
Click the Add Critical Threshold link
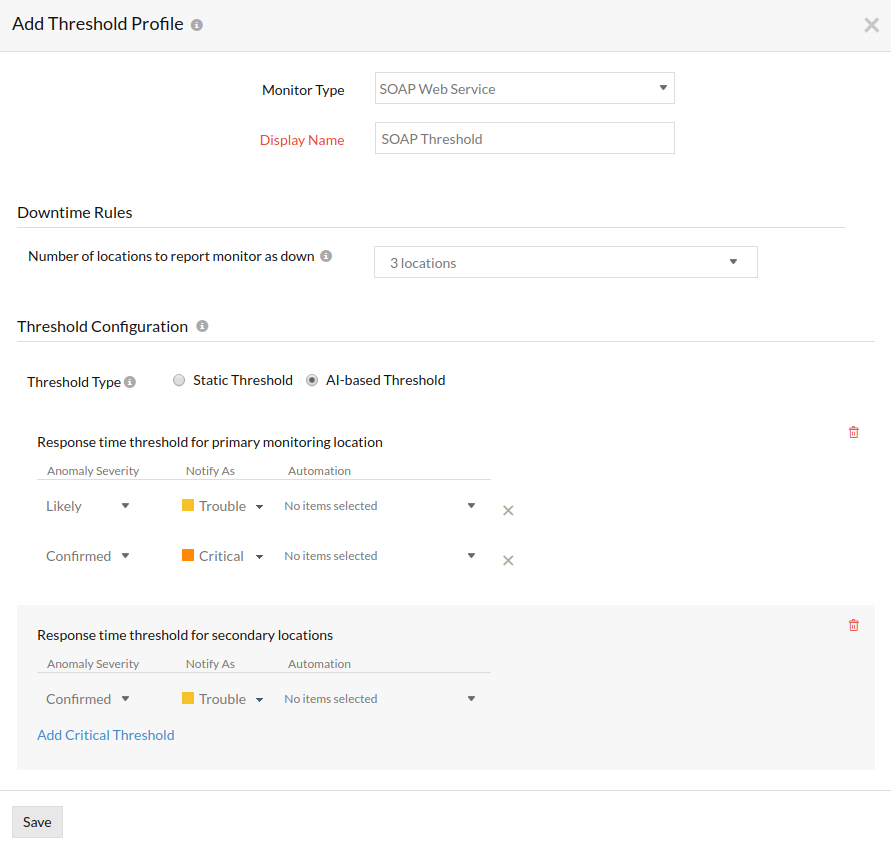click(x=106, y=735)
